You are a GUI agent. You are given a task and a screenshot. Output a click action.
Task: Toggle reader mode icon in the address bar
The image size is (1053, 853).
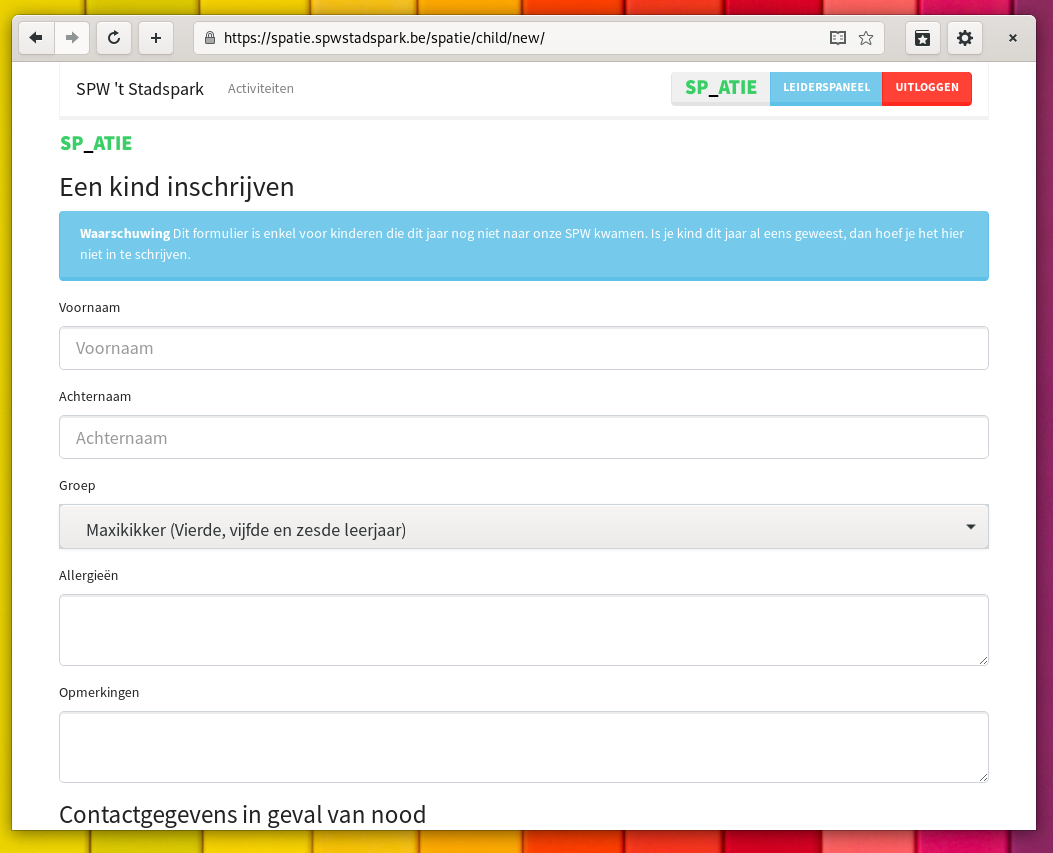[838, 38]
